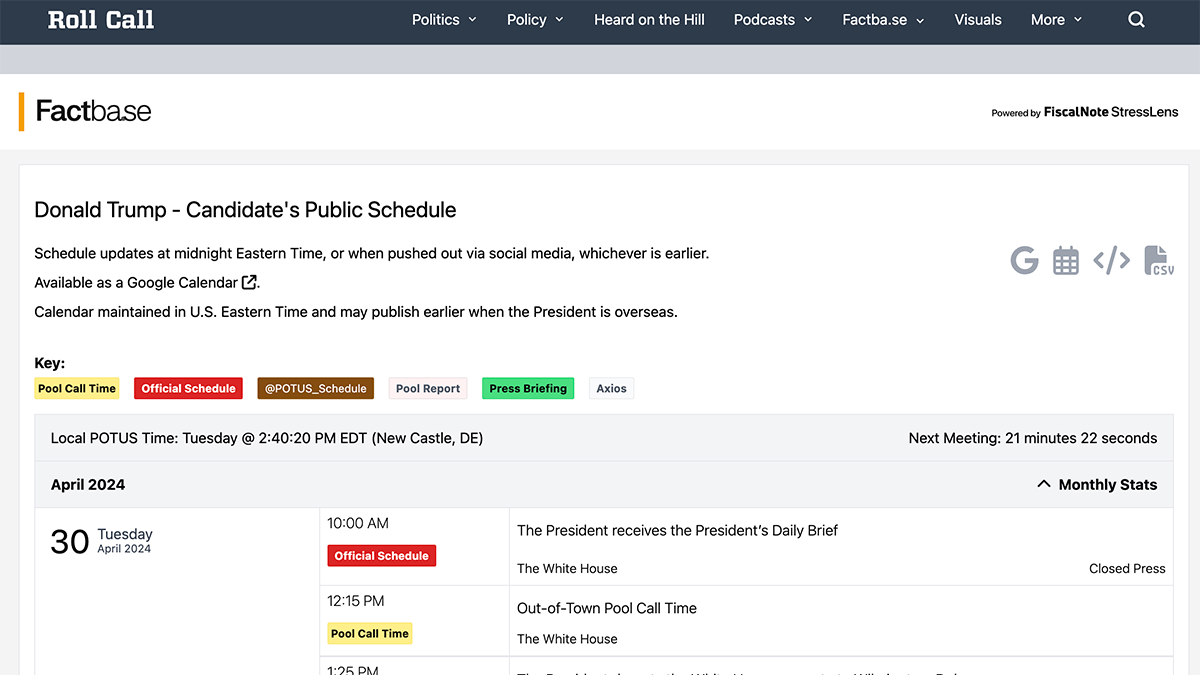
Task: Click the Next Meeting countdown text
Action: (x=1033, y=438)
